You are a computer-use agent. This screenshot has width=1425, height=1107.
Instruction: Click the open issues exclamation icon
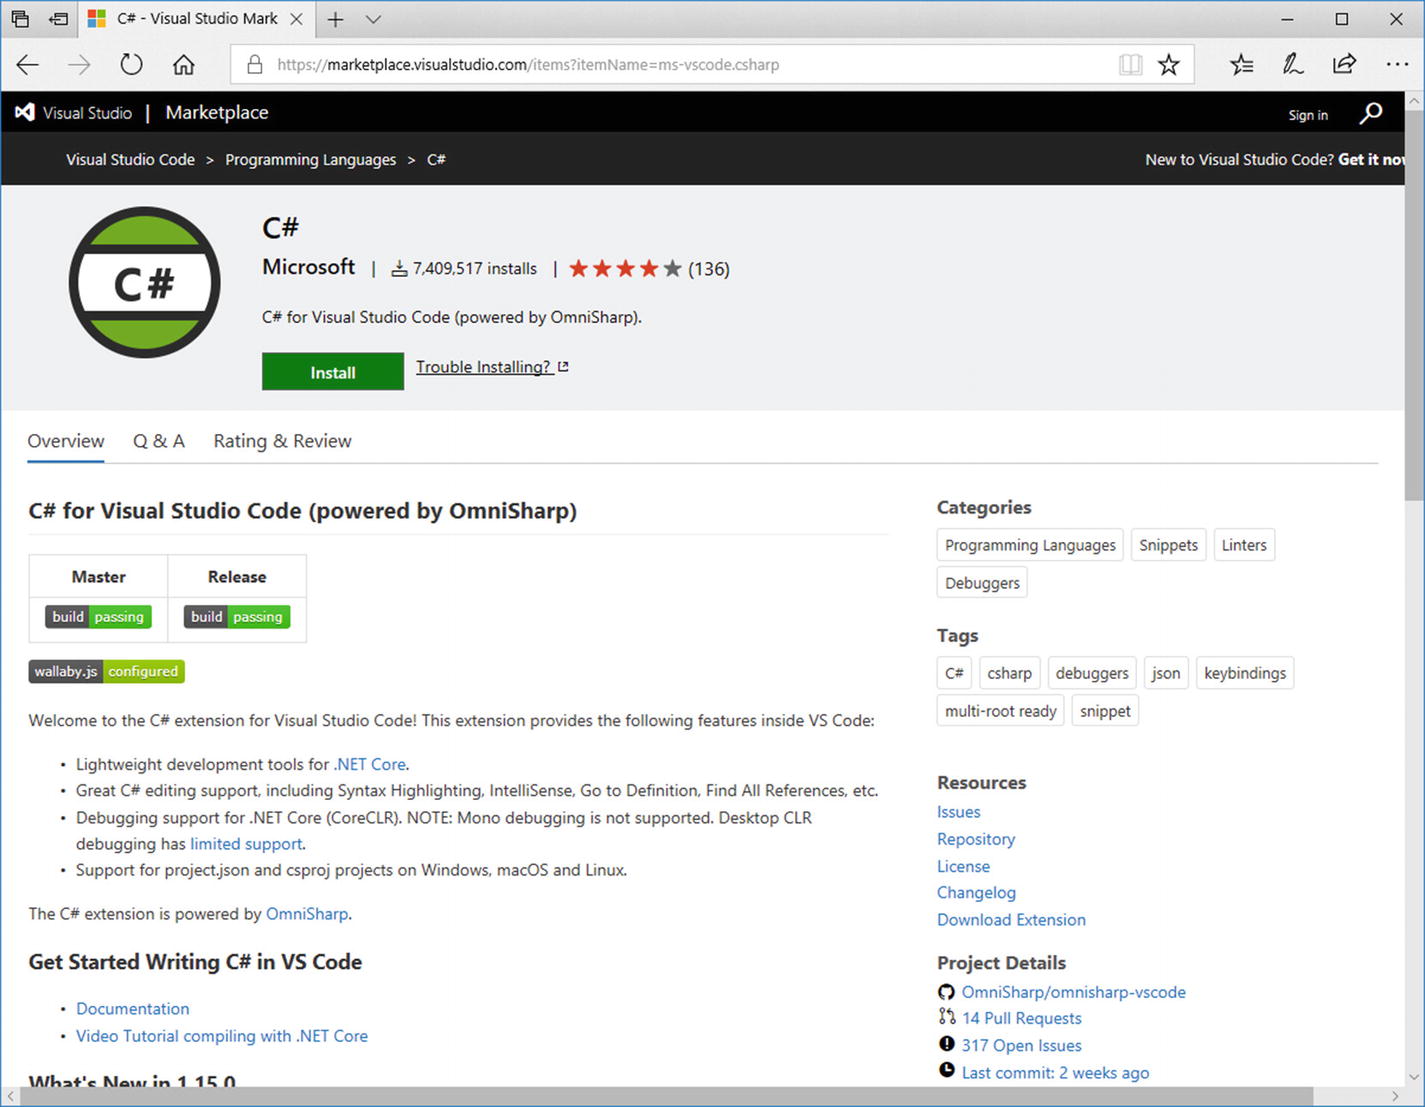tap(947, 1044)
